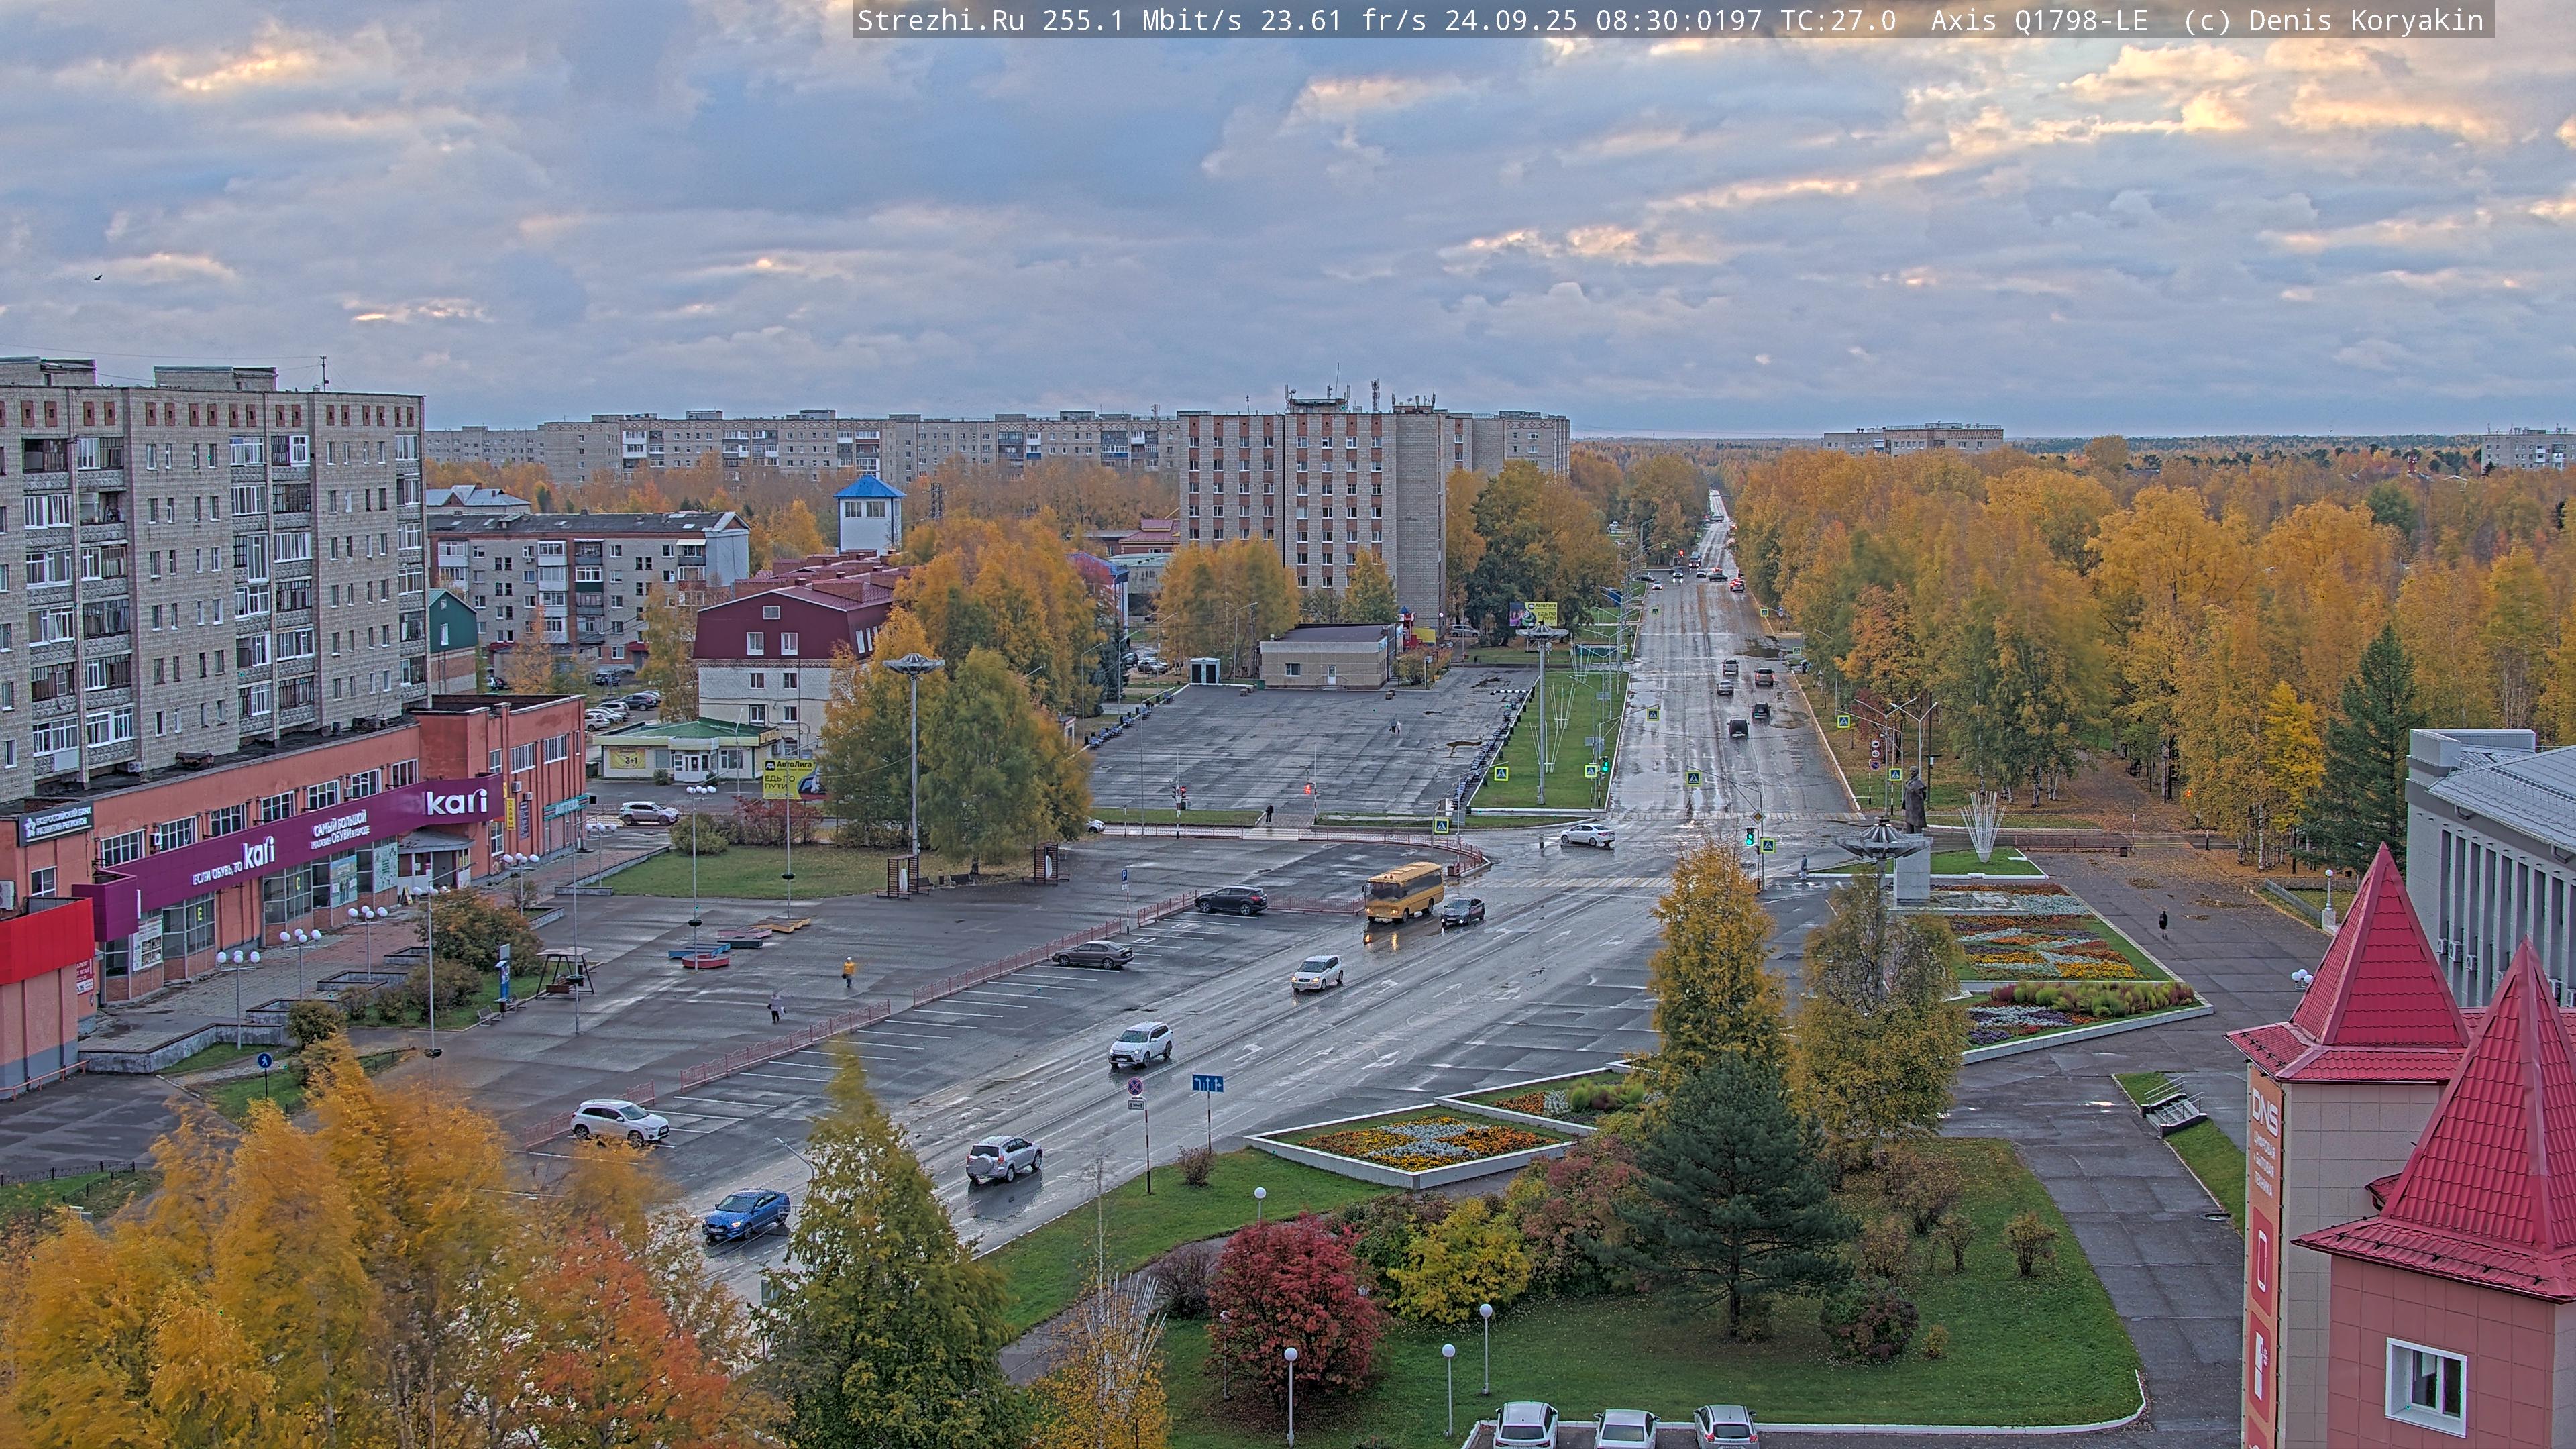Click the Strezhi.Ru text in the overlay
The height and width of the screenshot is (1449, 2576).
940,20
